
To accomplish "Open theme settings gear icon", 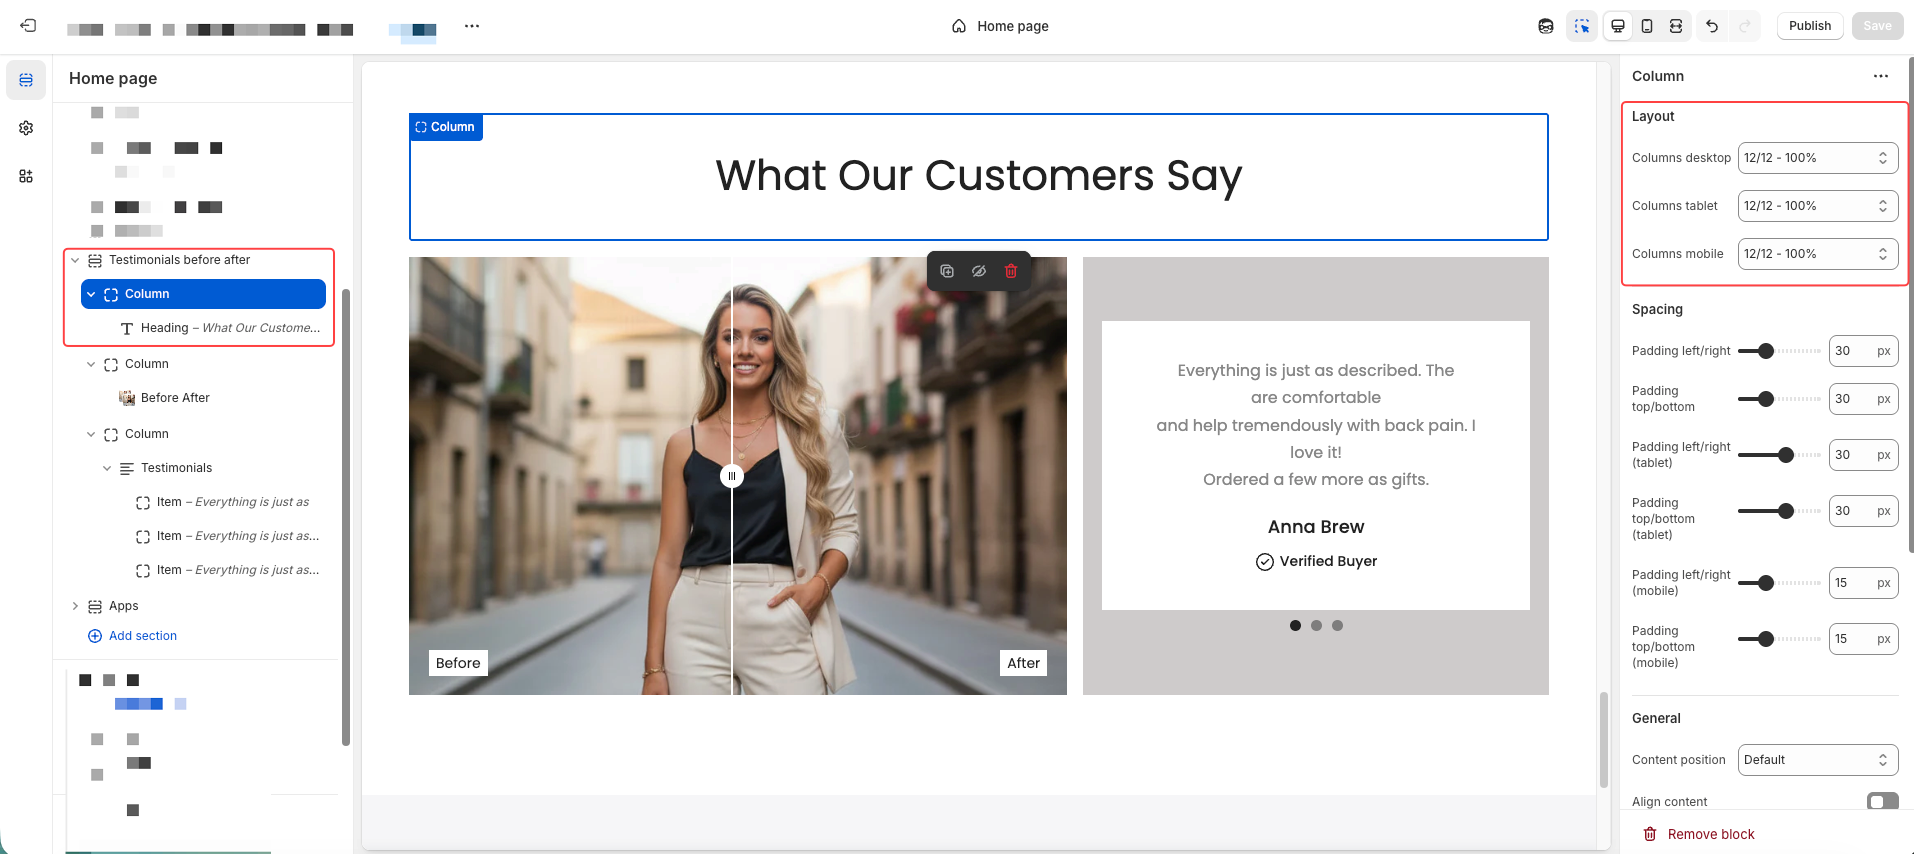I will 26,128.
